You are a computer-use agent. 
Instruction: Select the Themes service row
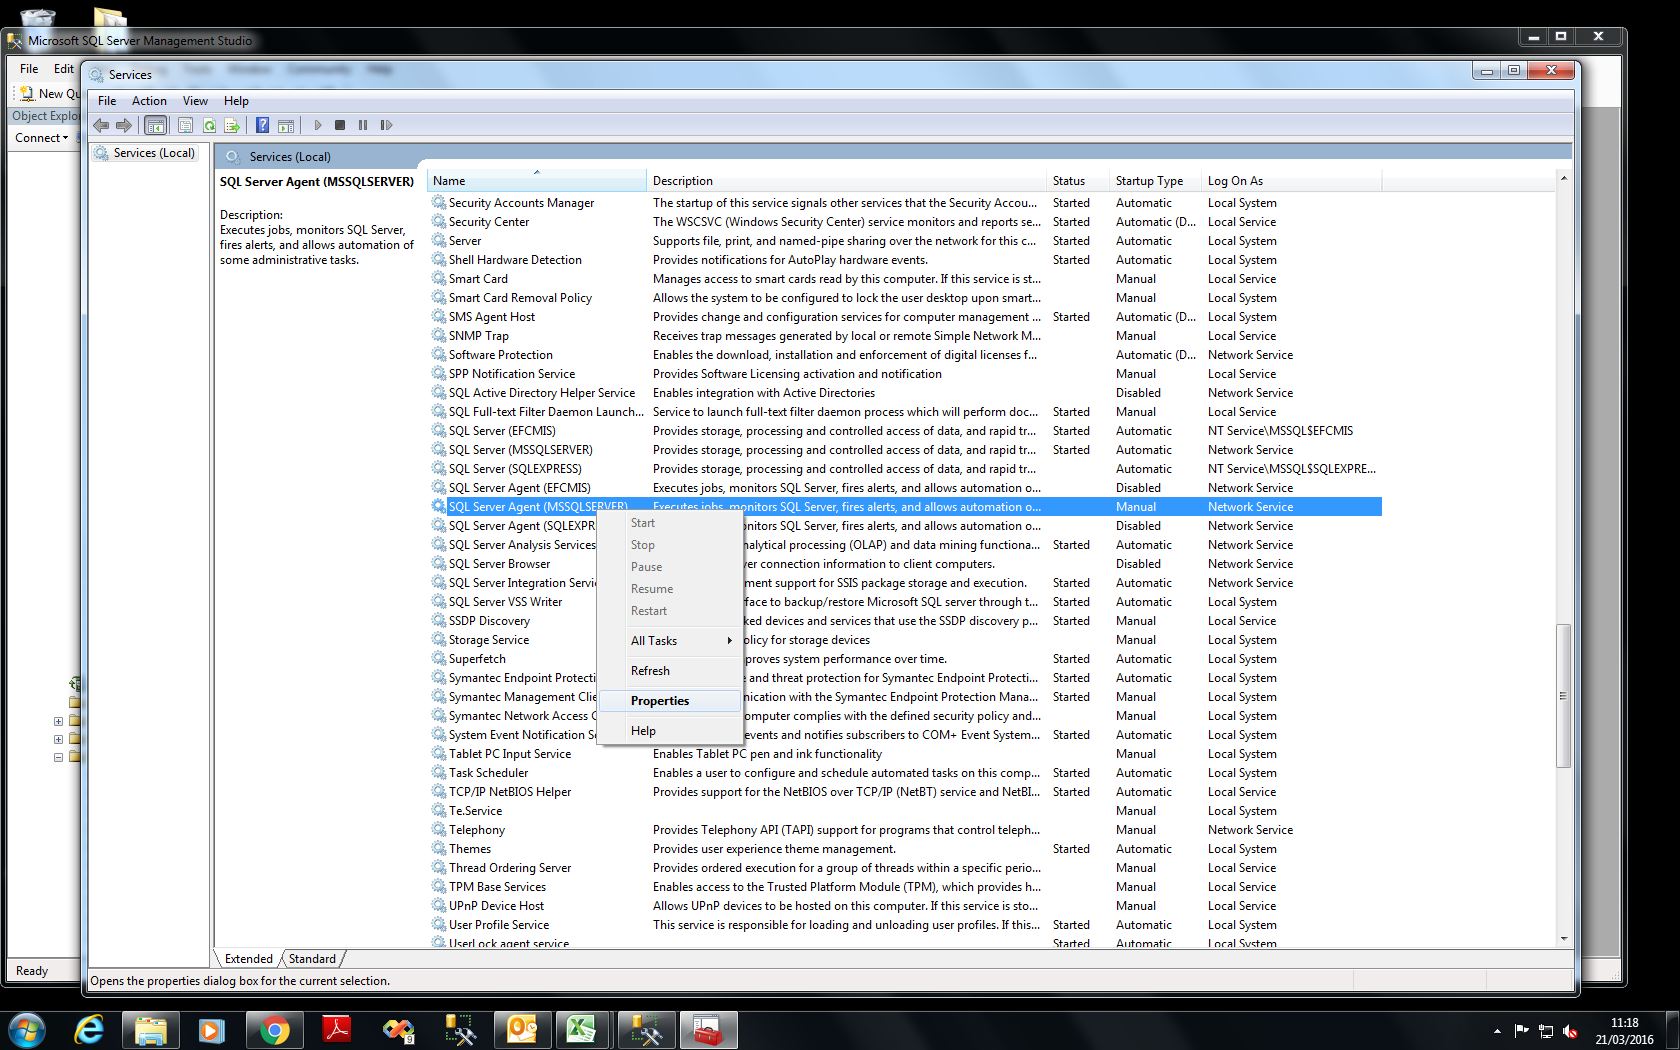[905, 849]
